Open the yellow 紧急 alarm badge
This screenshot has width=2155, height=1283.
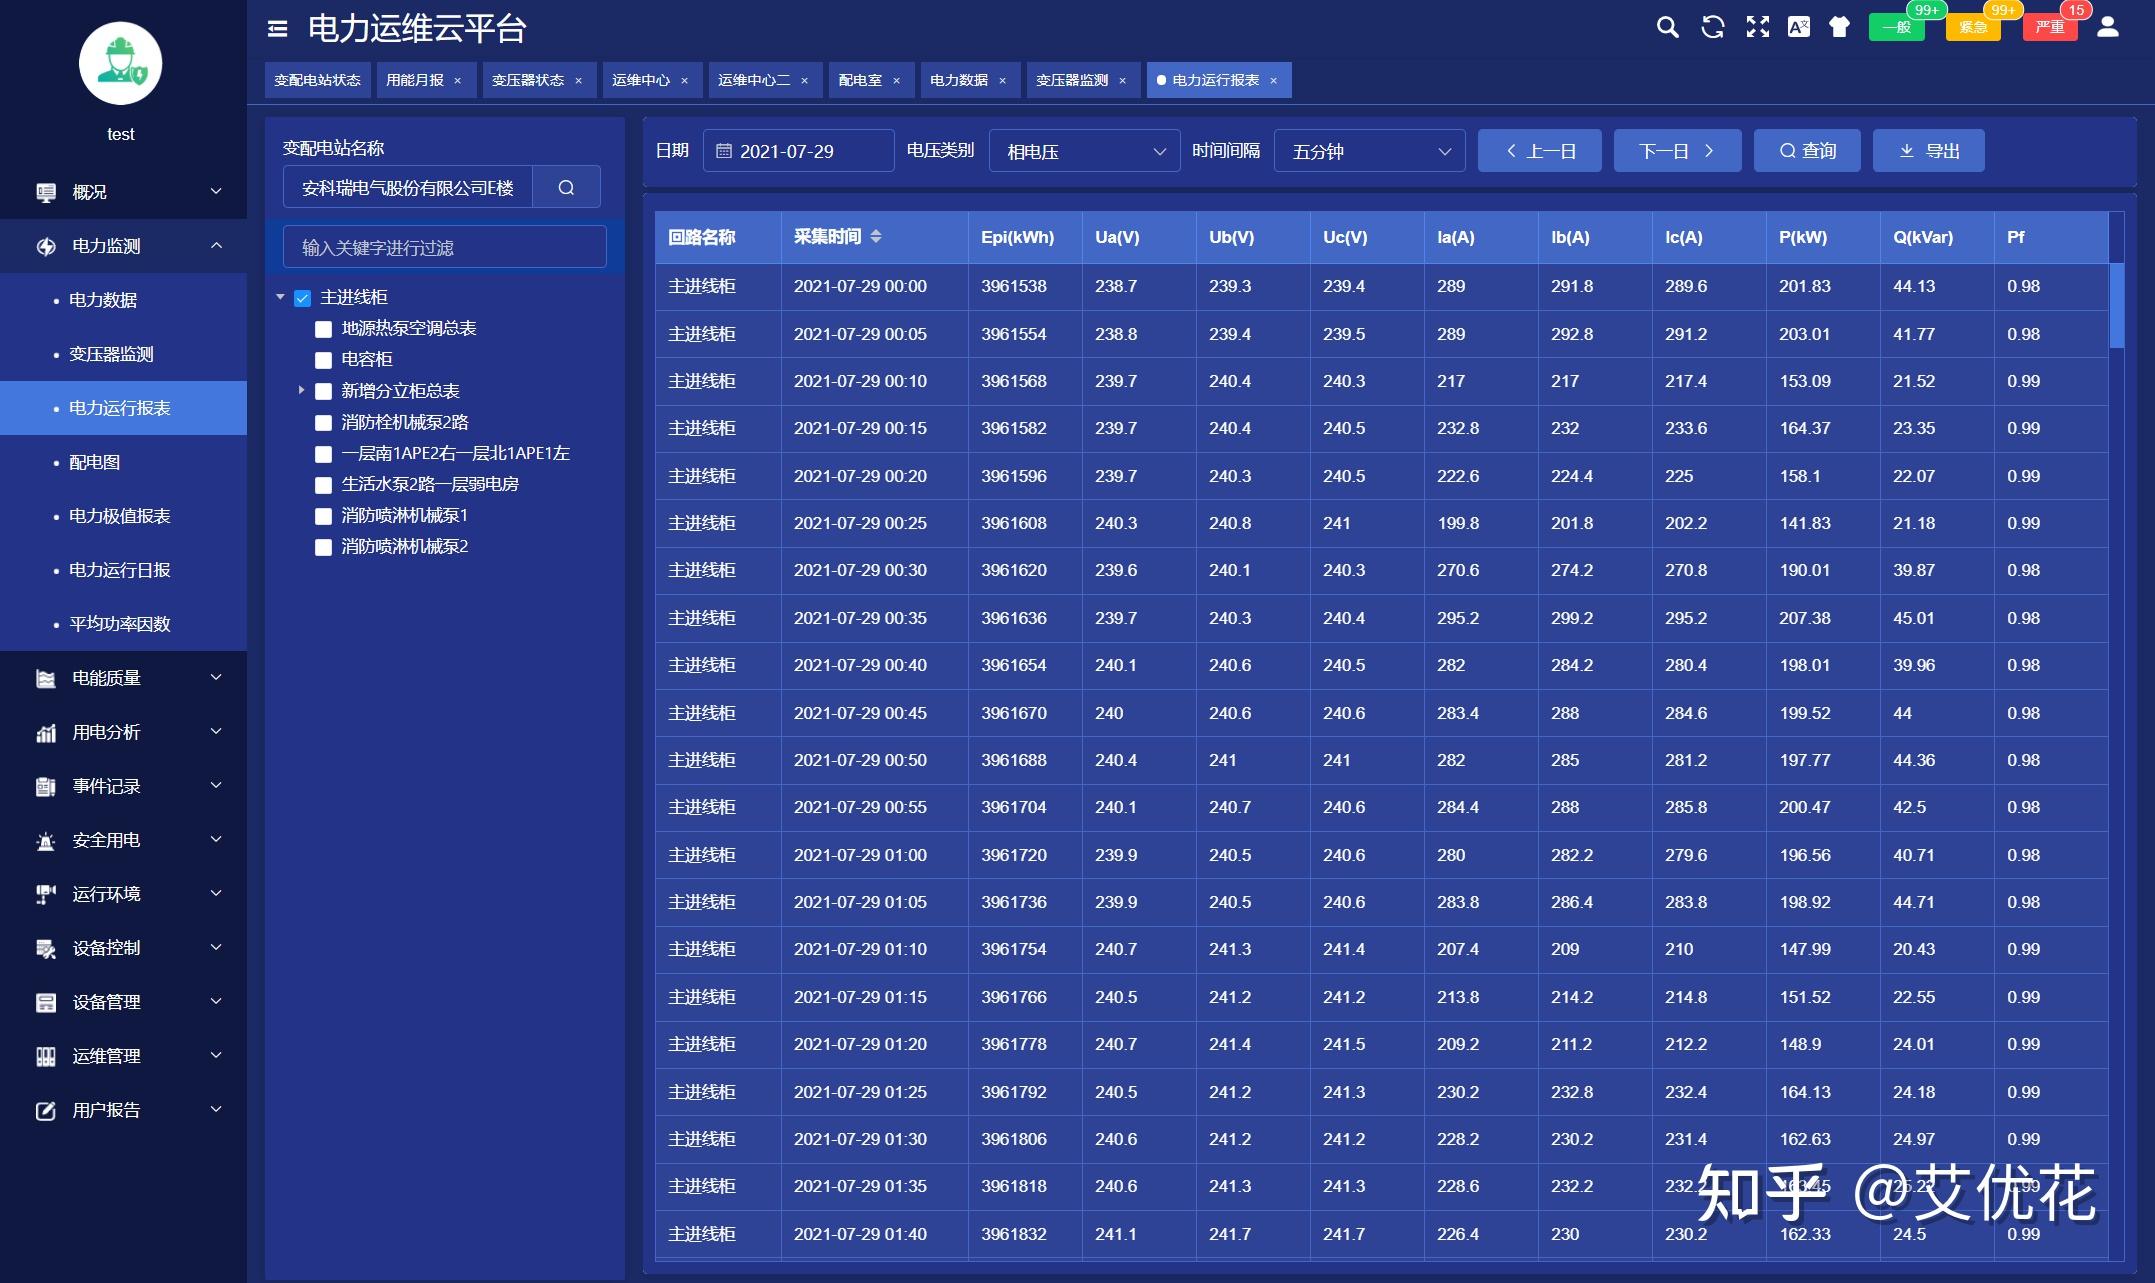coord(1973,27)
